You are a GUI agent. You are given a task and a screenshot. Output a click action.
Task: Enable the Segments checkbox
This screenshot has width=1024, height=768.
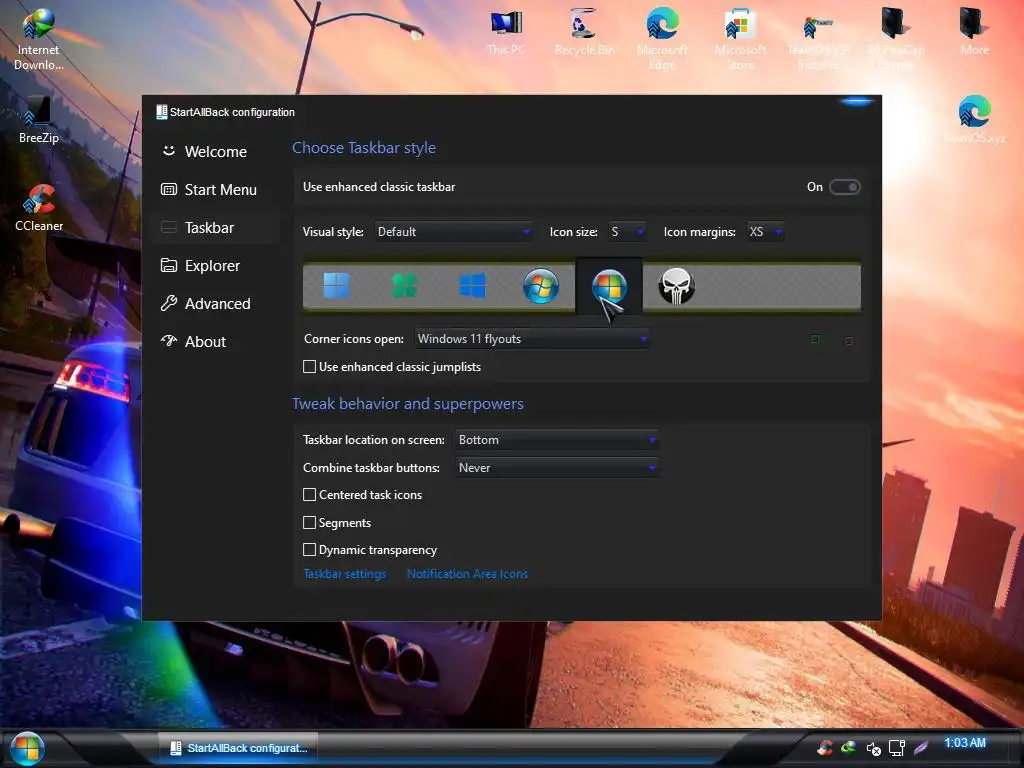(310, 522)
